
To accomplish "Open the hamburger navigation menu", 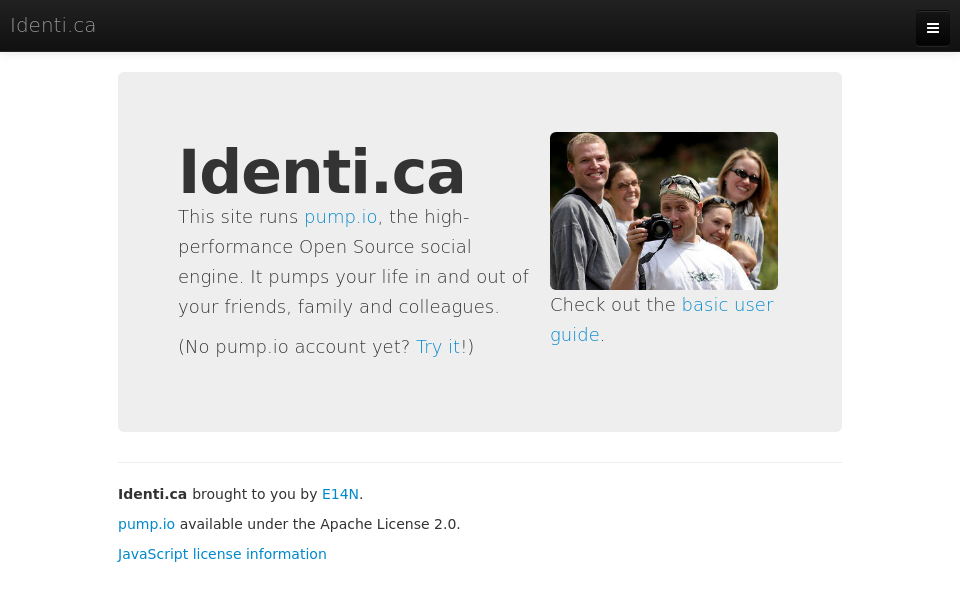I will [x=932, y=28].
